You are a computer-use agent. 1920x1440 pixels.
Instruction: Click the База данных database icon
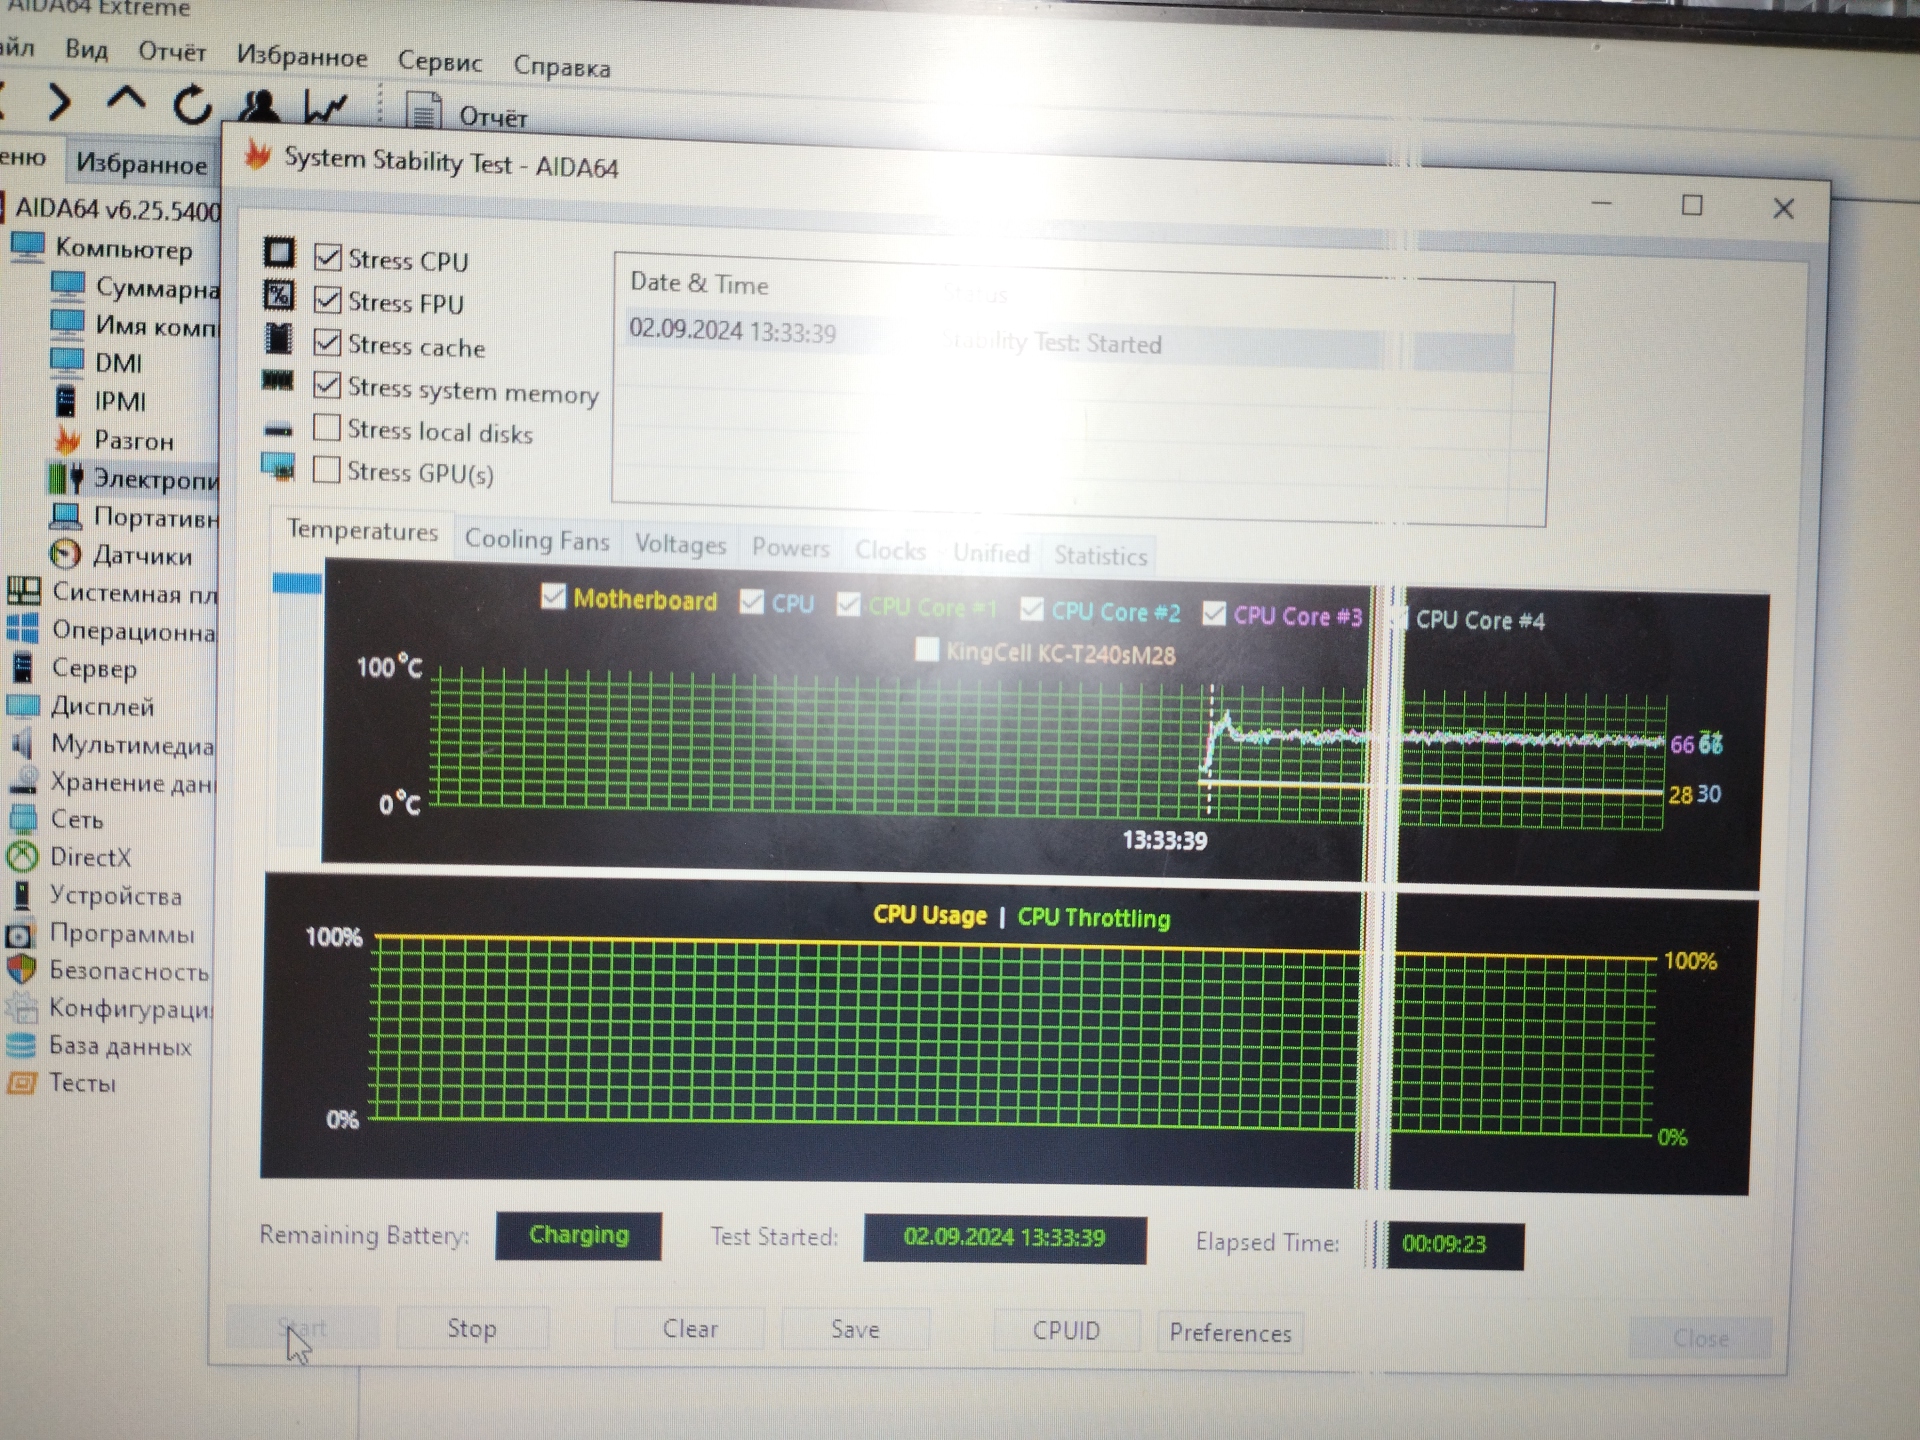click(20, 1045)
